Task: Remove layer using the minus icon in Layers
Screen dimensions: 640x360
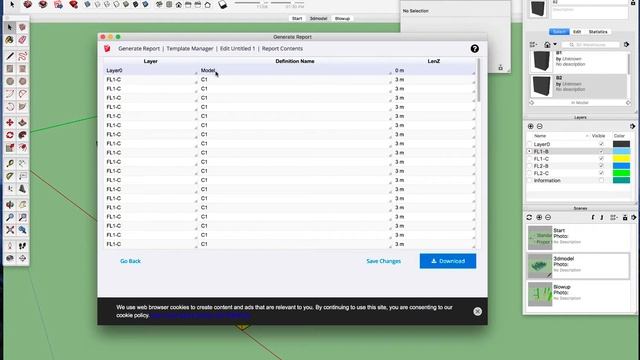Action: [x=540, y=127]
